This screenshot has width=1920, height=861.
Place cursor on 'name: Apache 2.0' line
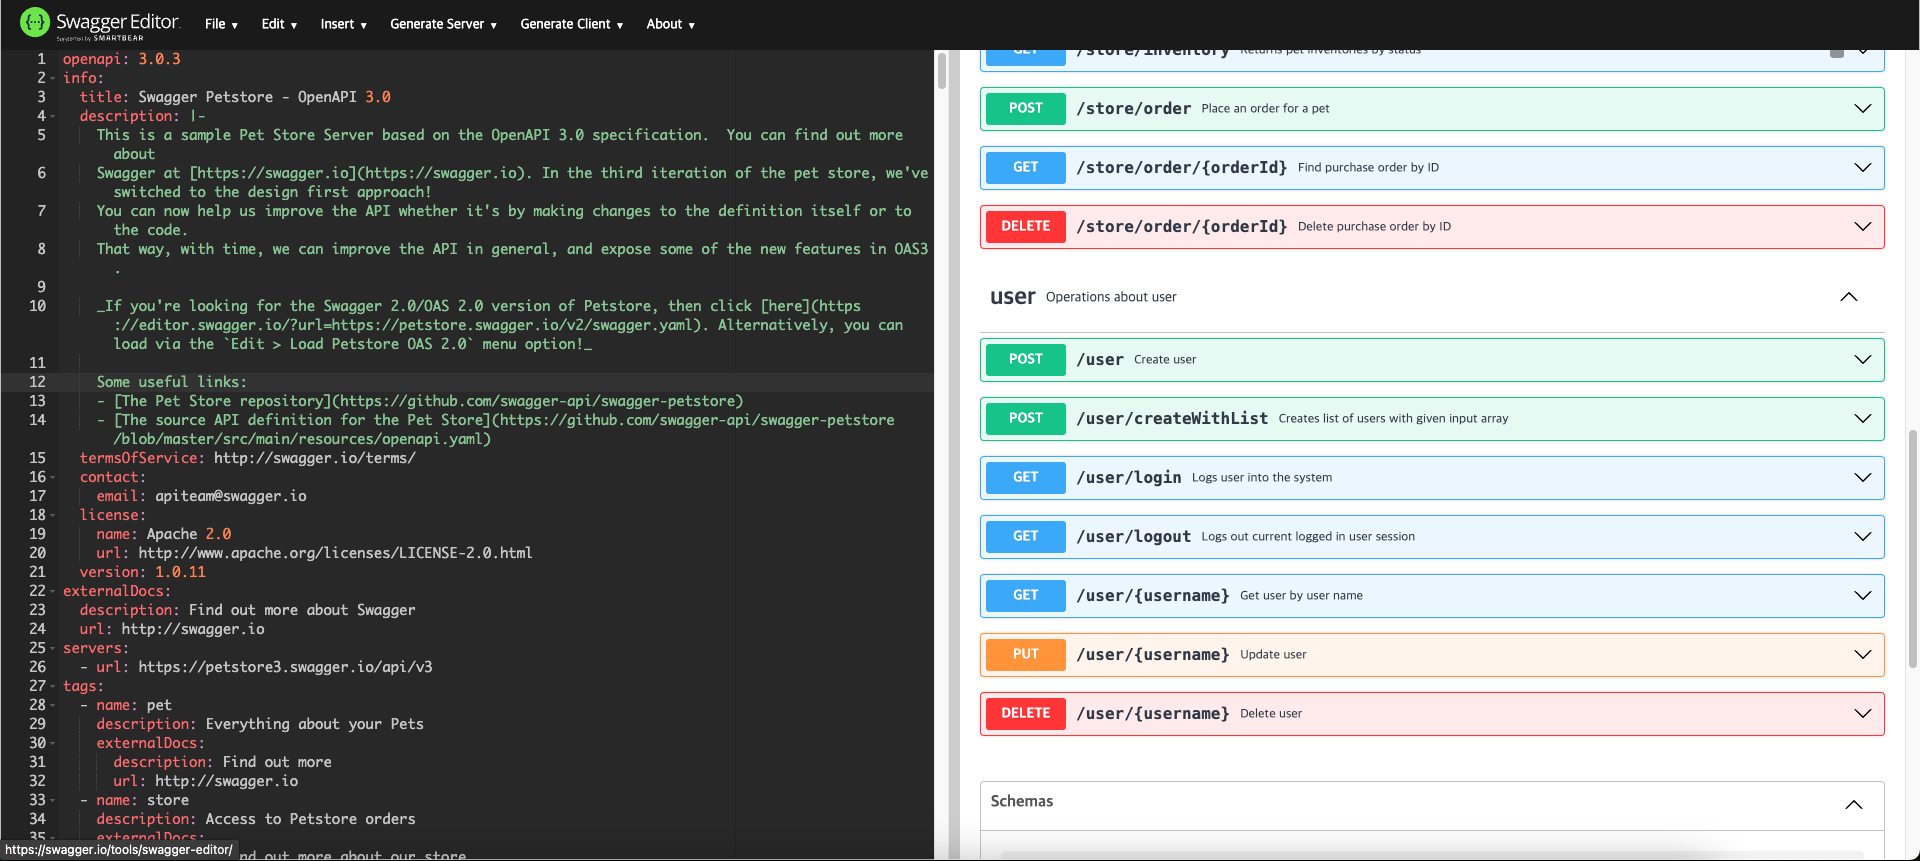point(163,534)
